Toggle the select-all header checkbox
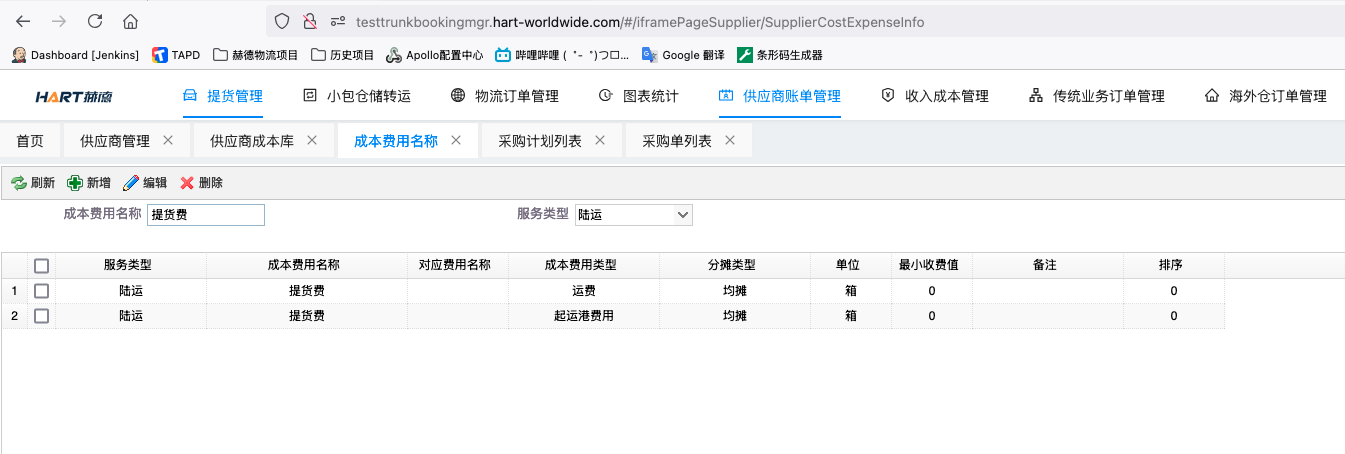This screenshot has width=1345, height=454. tap(41, 266)
